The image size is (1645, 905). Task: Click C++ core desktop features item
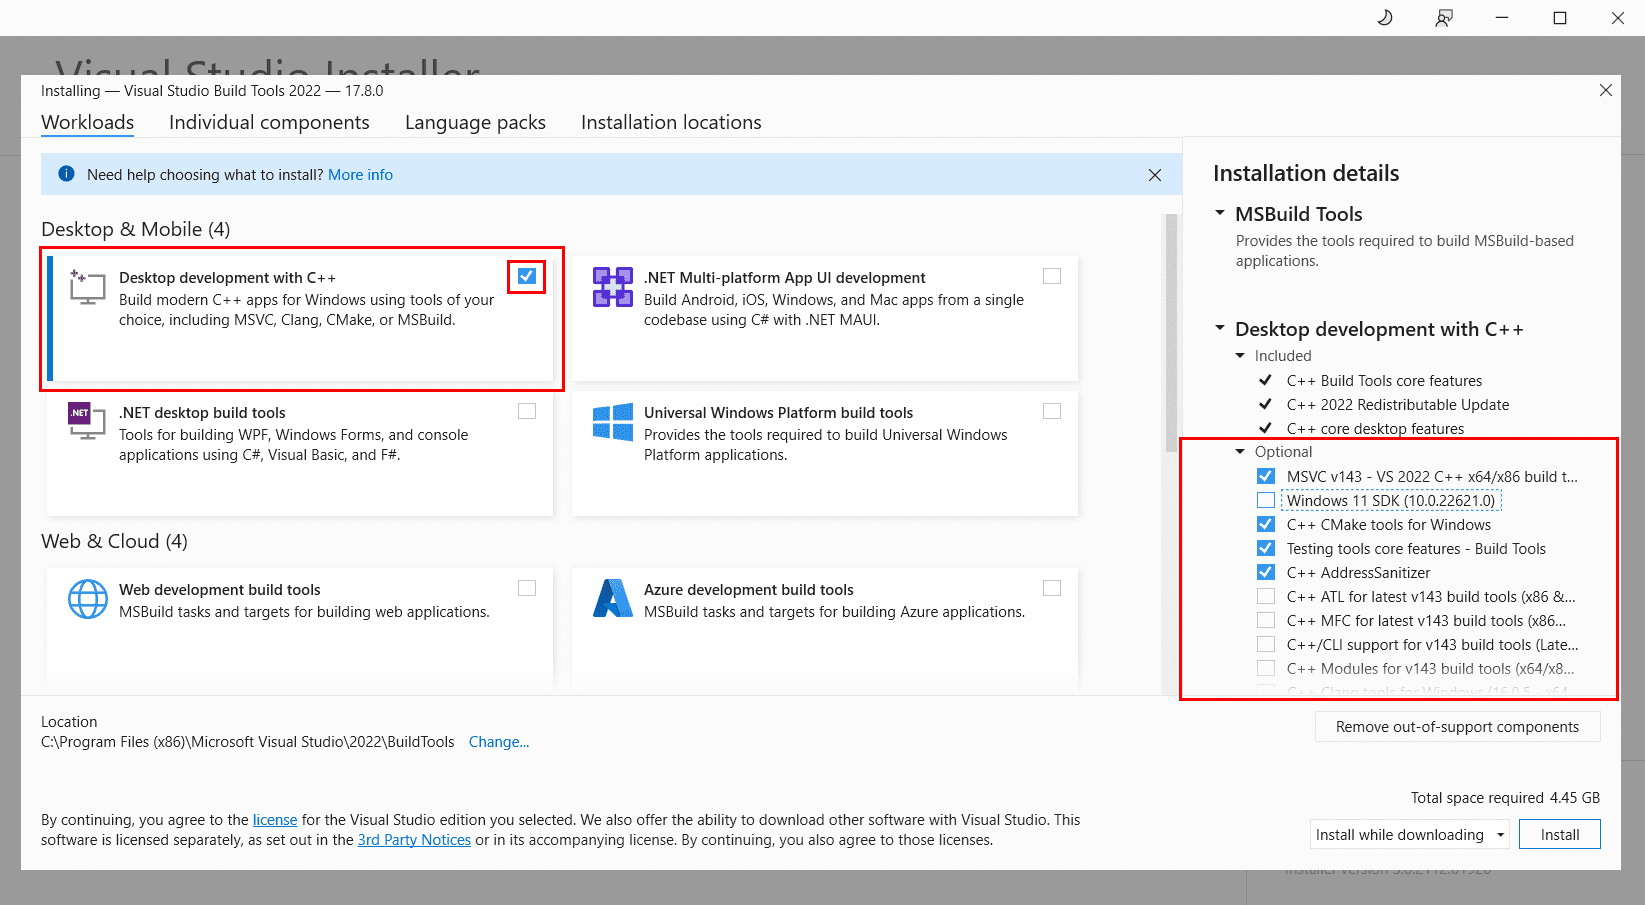point(1375,428)
